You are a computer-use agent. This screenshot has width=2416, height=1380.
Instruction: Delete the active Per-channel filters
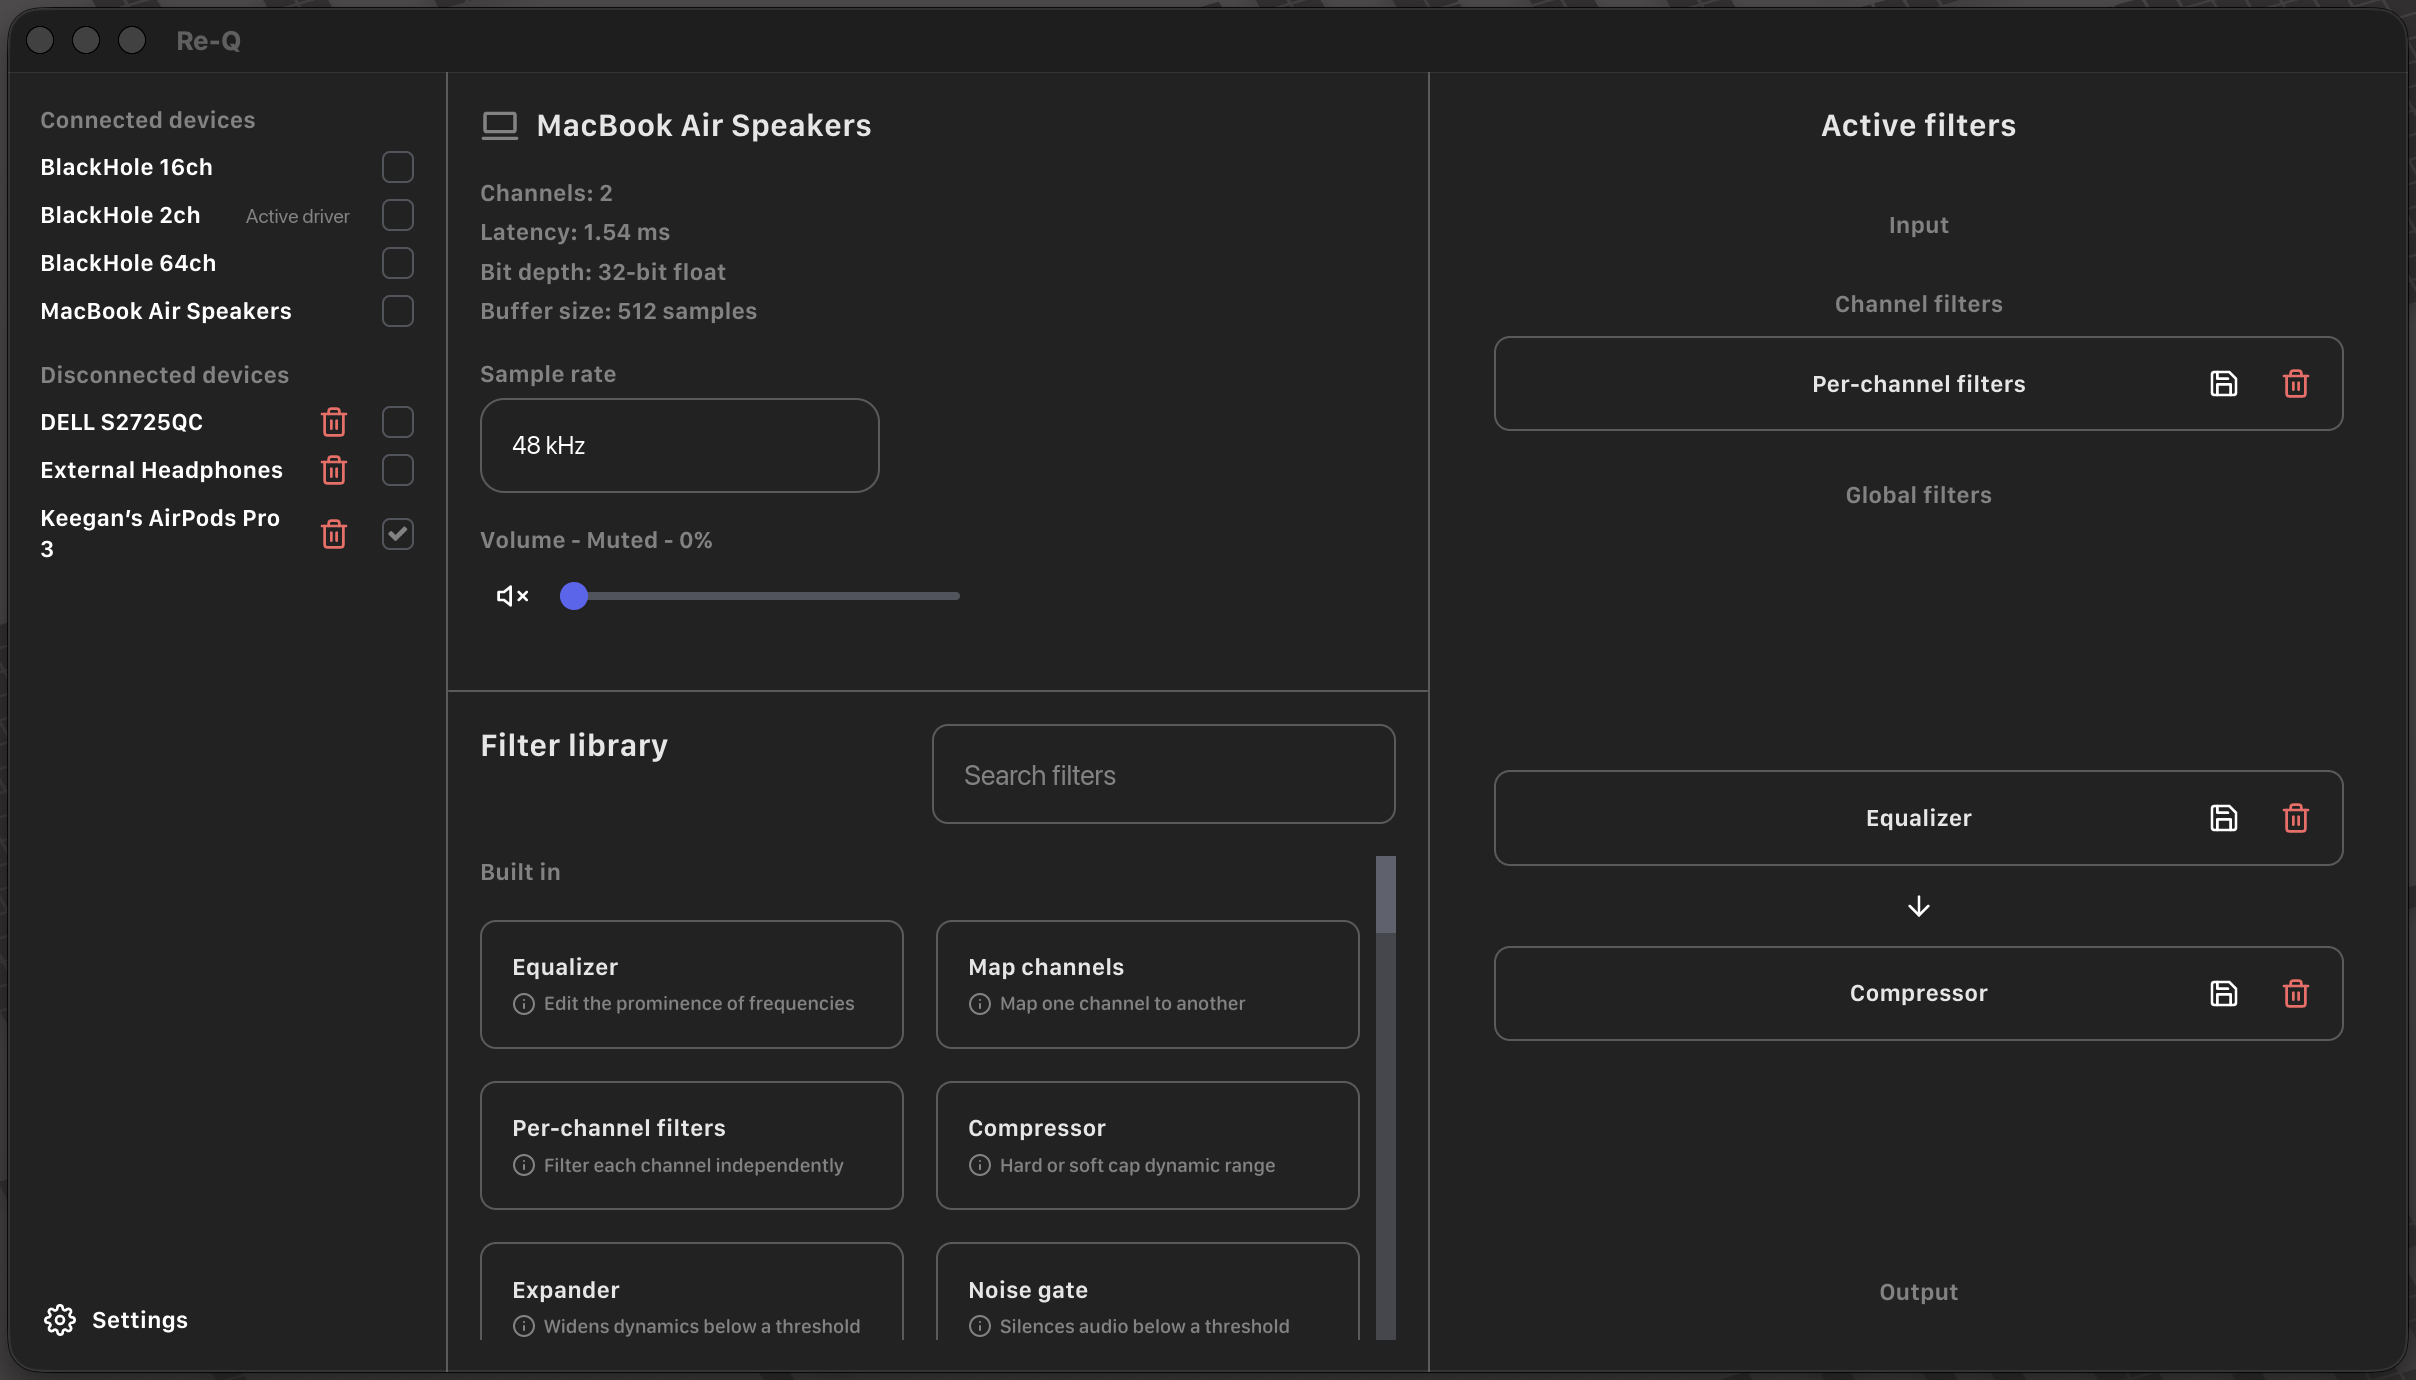[x=2296, y=384]
